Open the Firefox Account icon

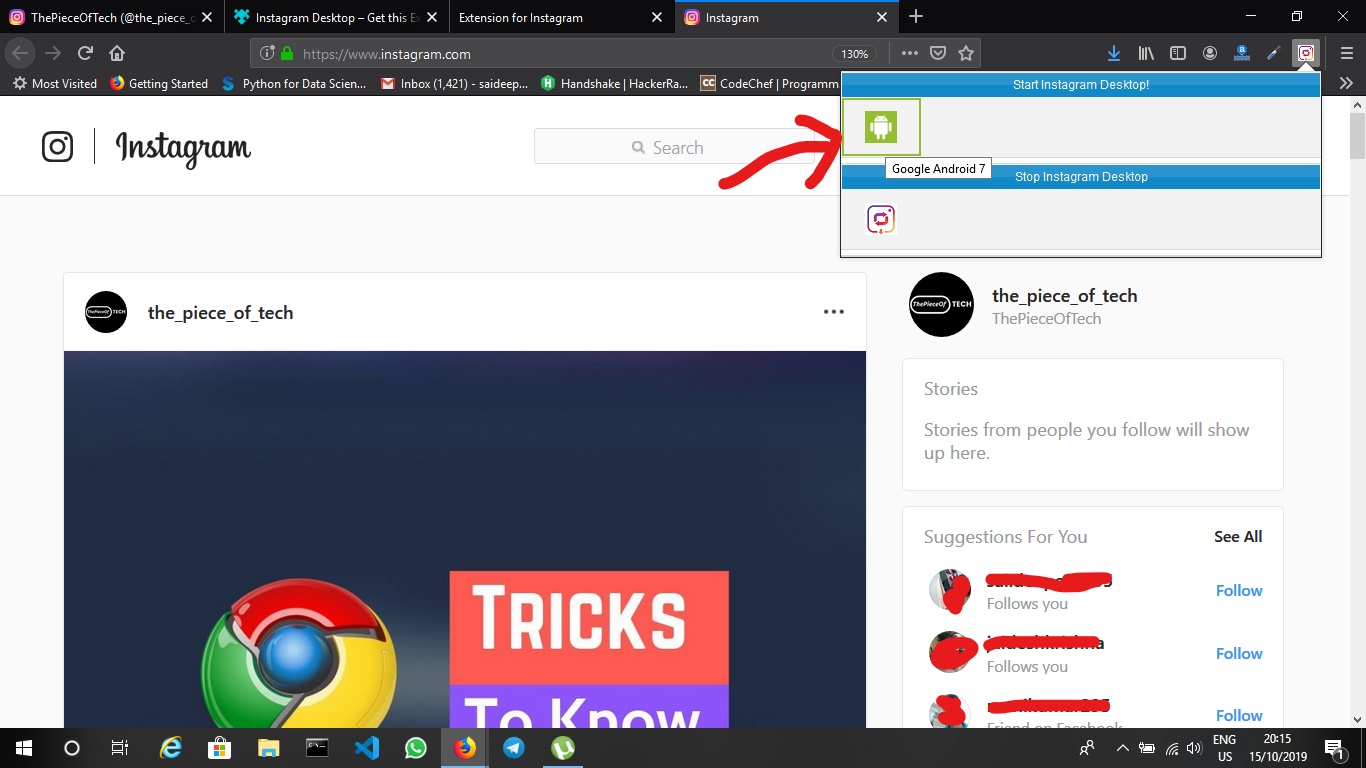point(1210,53)
